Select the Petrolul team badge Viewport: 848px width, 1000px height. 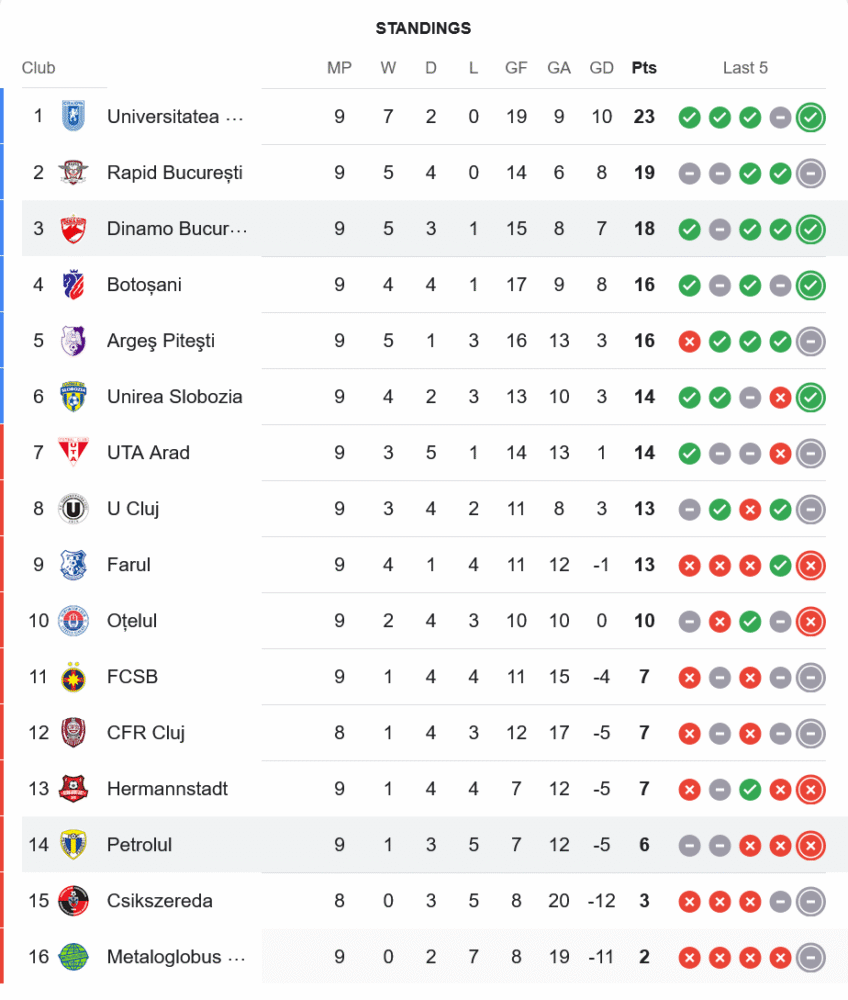click(x=72, y=845)
